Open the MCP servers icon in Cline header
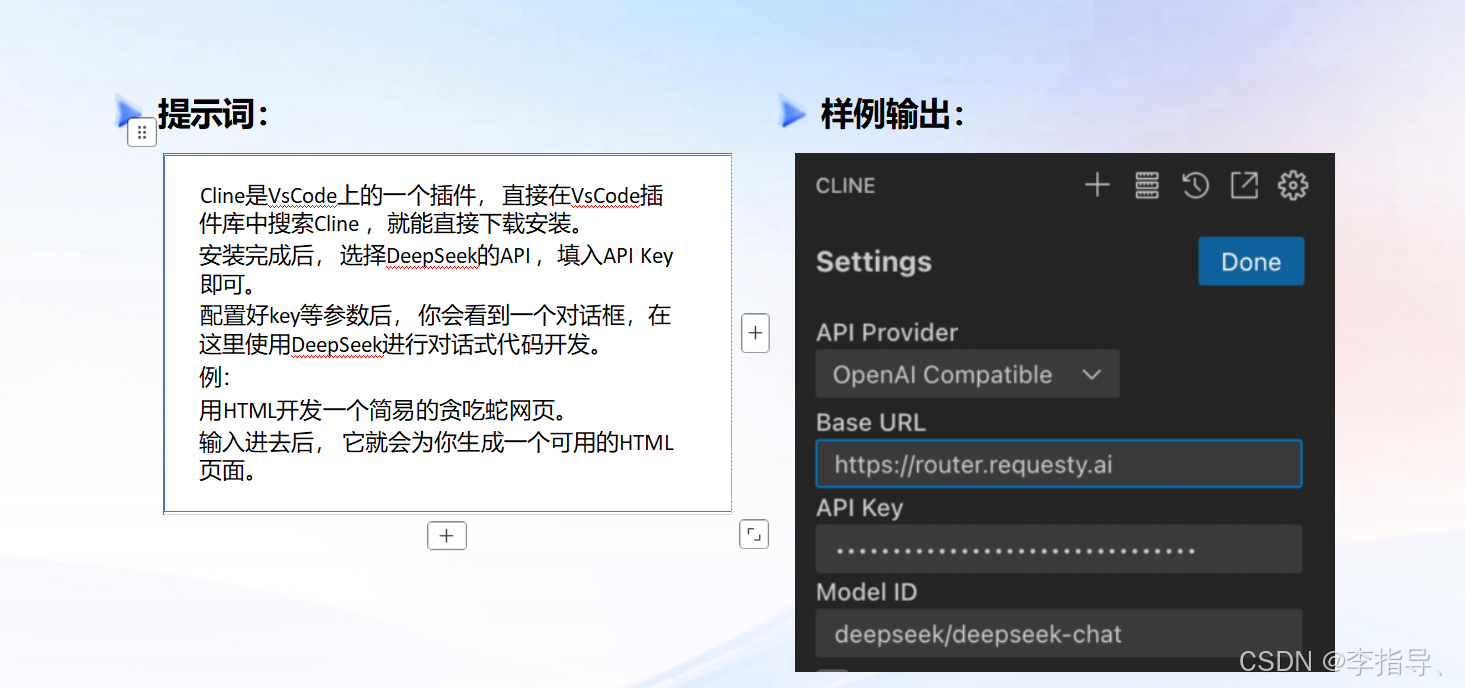 (x=1146, y=185)
